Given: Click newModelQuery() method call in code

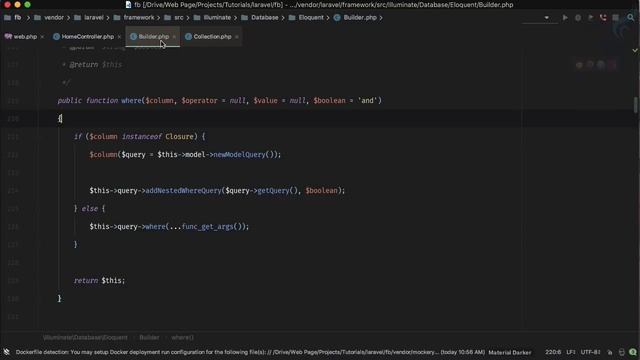Looking at the screenshot, I should 240,154.
